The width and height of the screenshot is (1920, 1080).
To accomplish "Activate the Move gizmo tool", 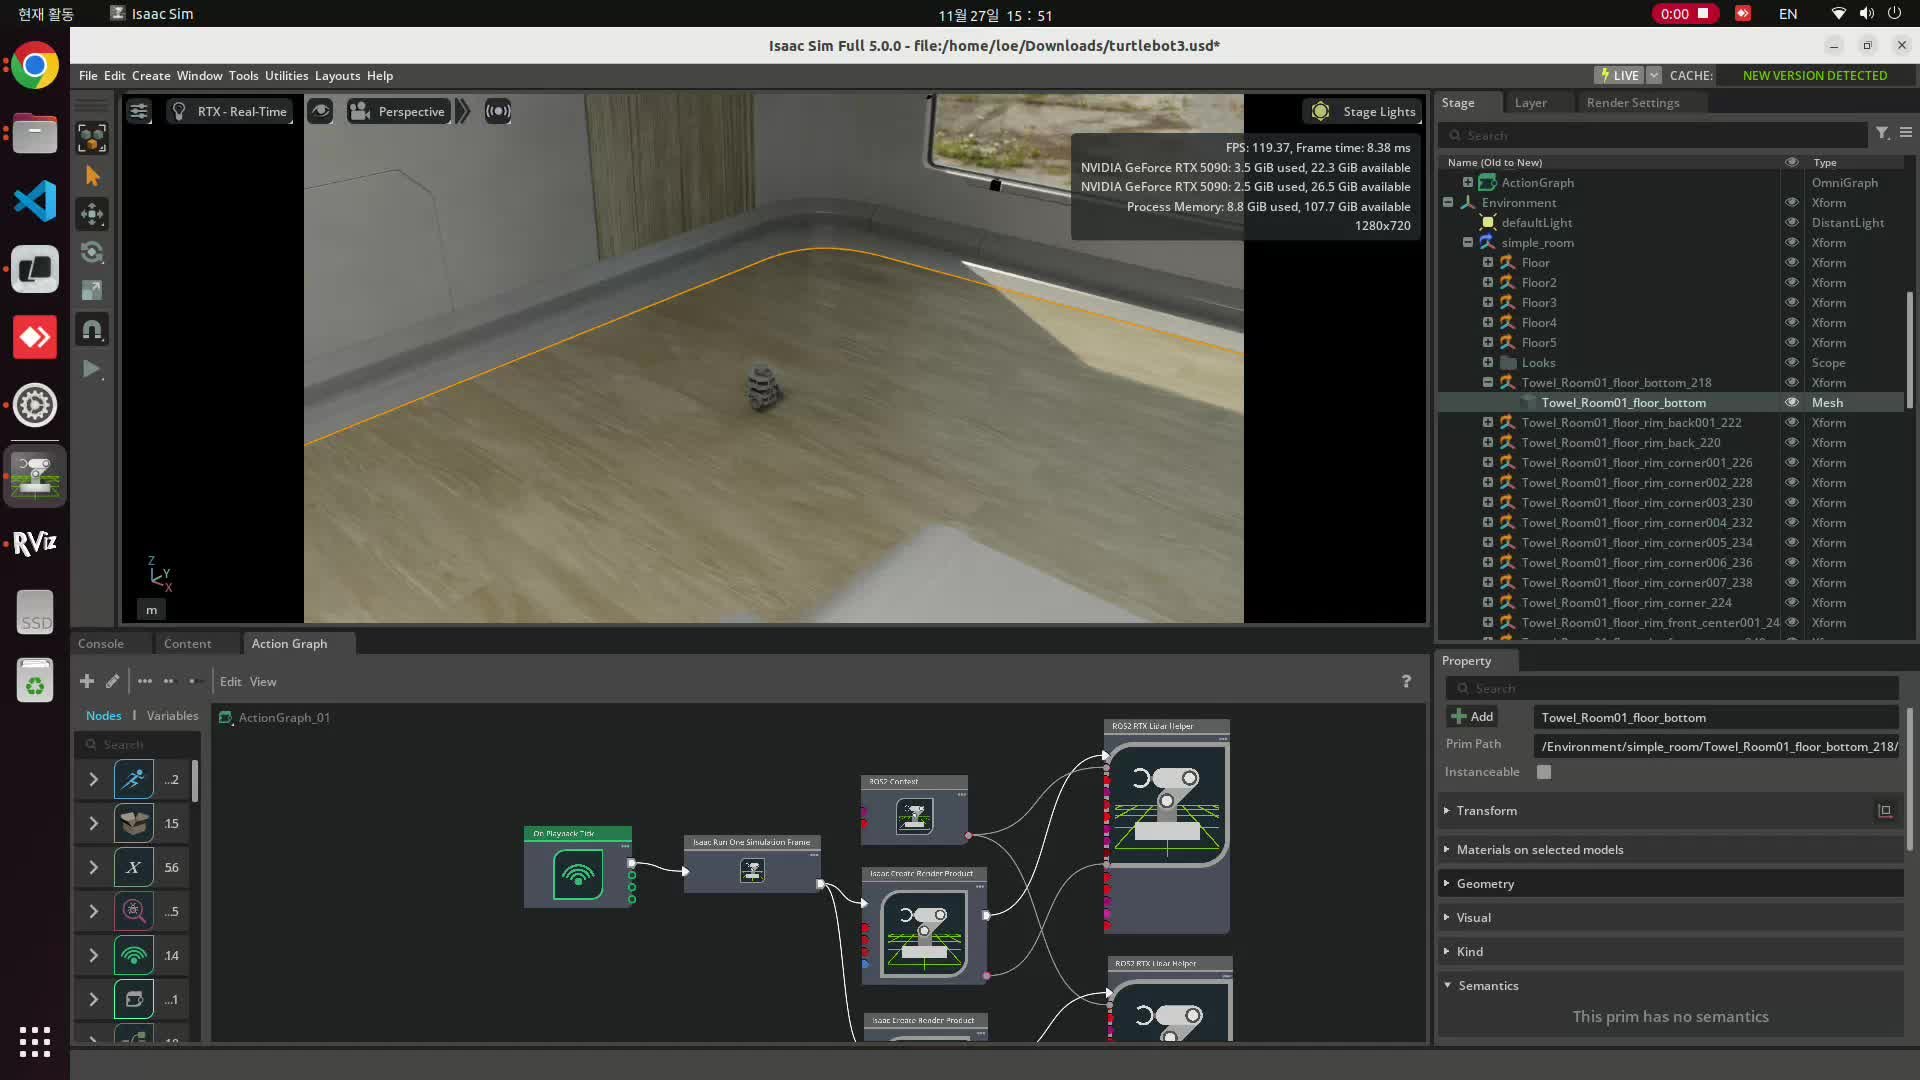I will tap(92, 214).
